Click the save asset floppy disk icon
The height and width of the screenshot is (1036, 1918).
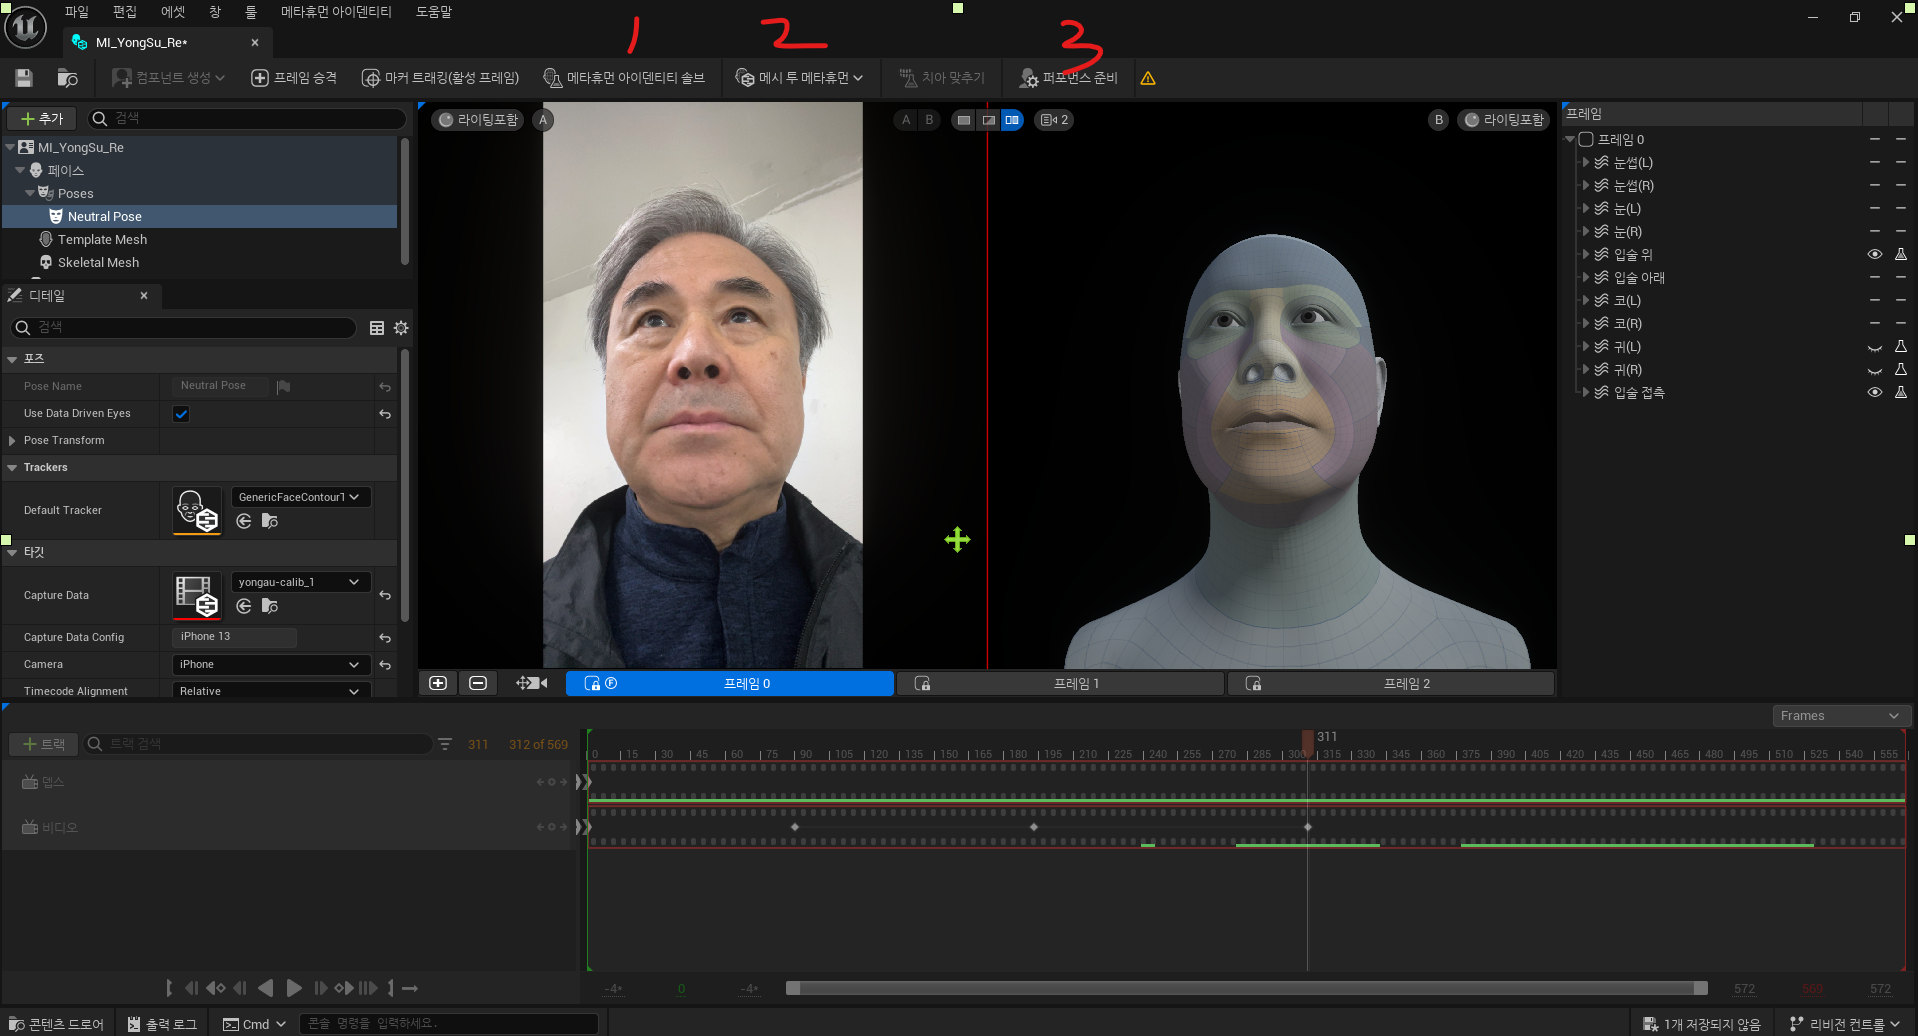[x=24, y=78]
